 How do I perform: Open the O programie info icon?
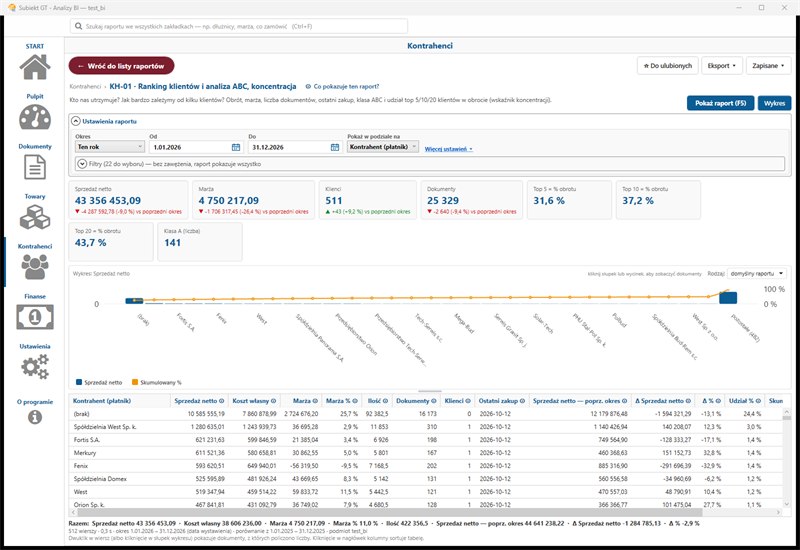[x=35, y=417]
